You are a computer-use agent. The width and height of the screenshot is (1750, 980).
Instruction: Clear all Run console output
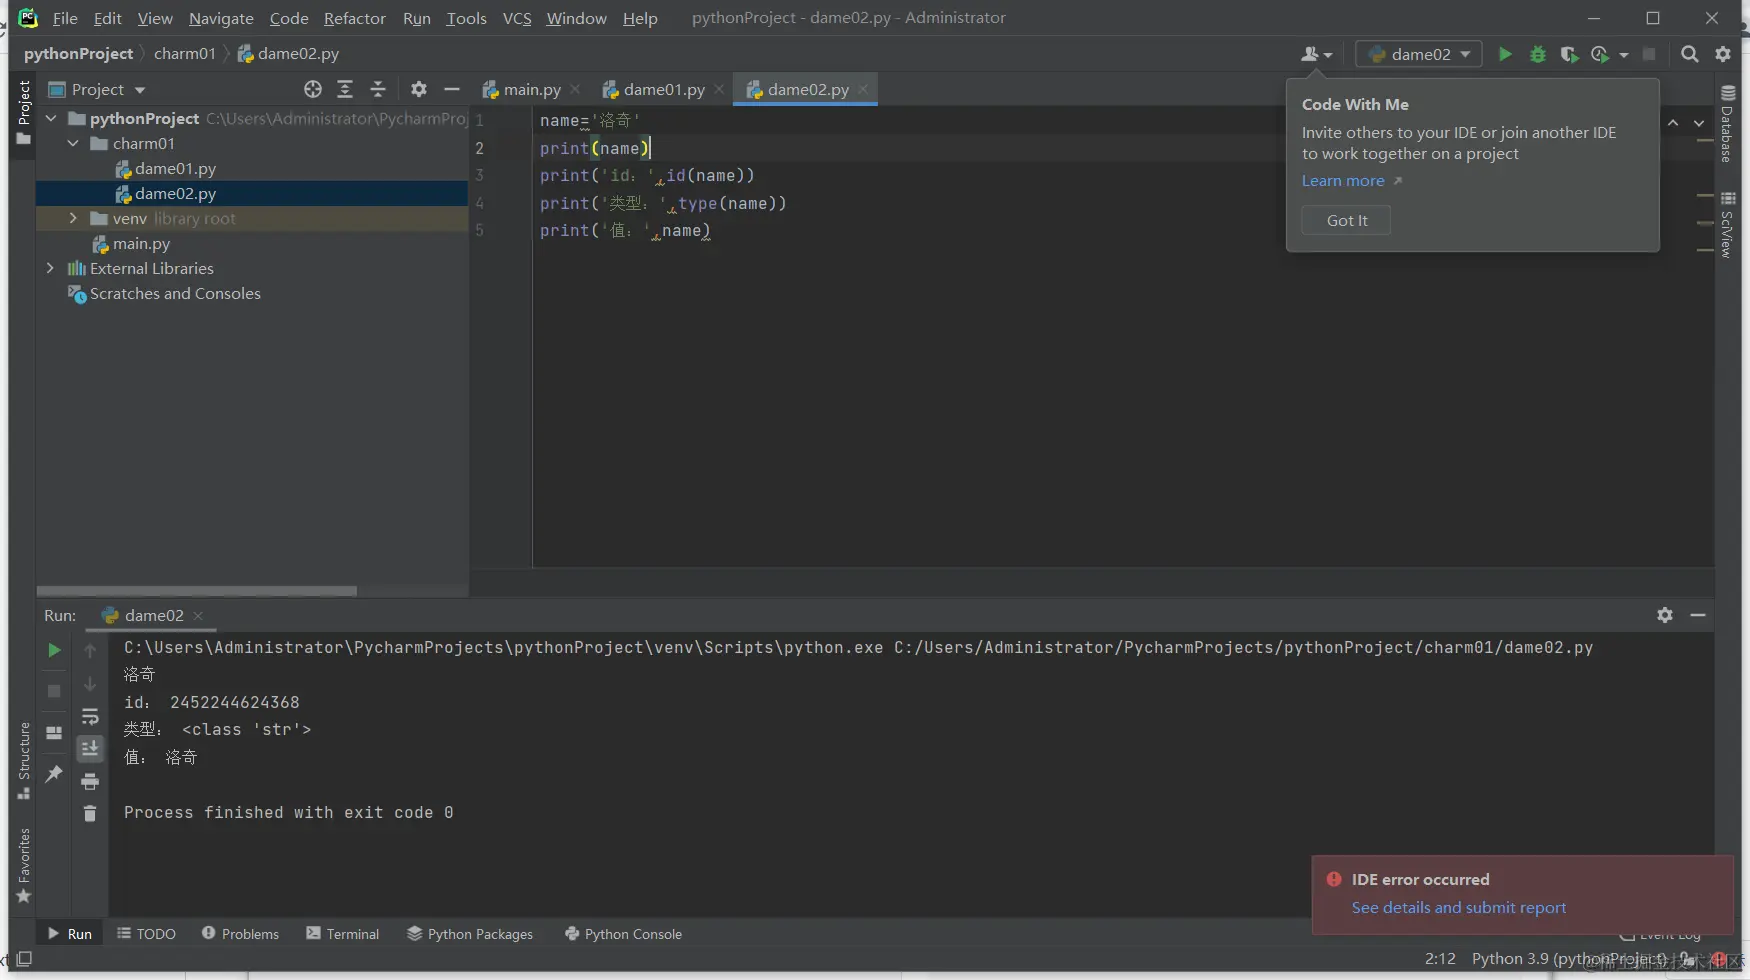[x=90, y=813]
